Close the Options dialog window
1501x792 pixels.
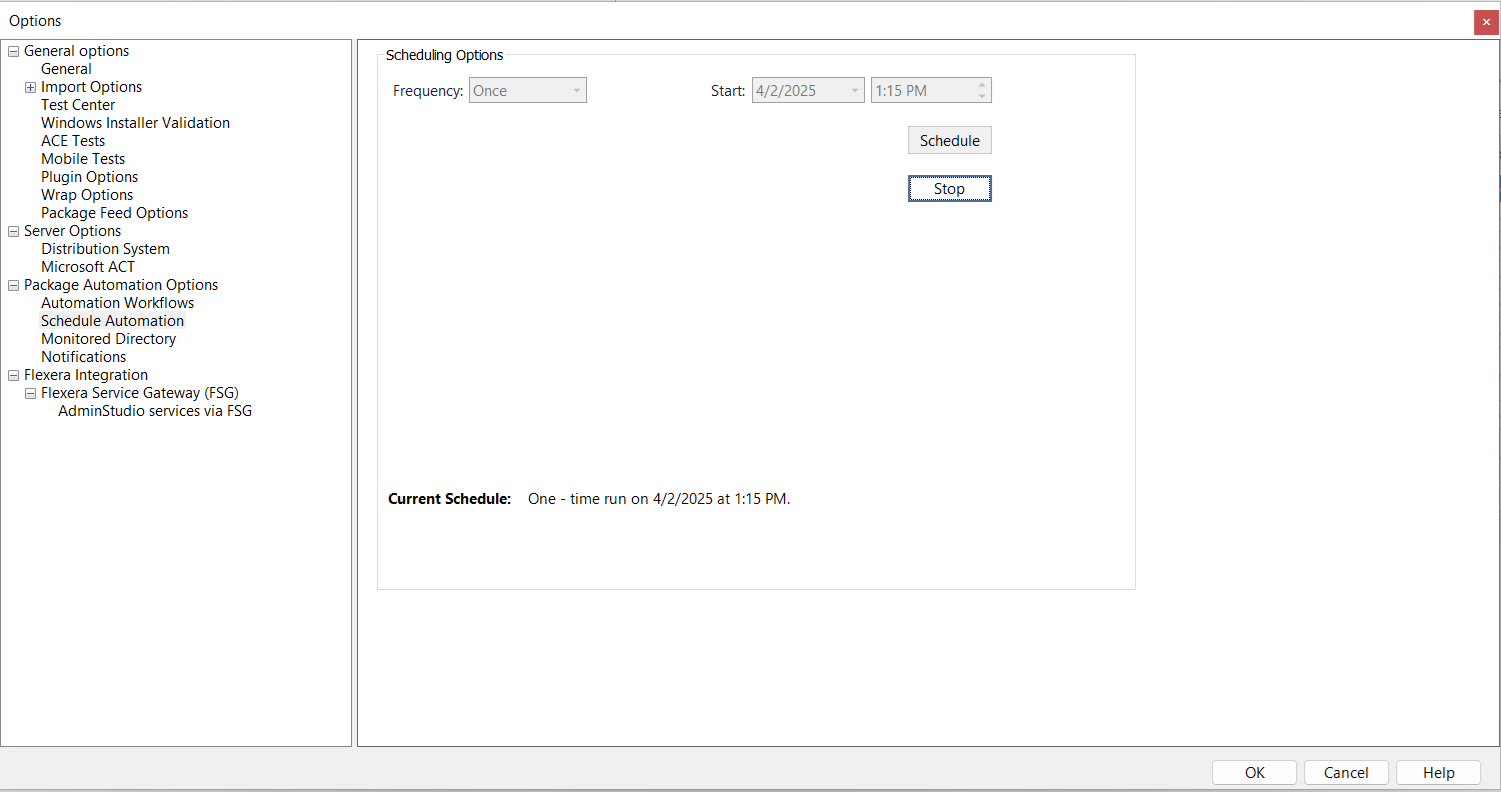[1485, 22]
